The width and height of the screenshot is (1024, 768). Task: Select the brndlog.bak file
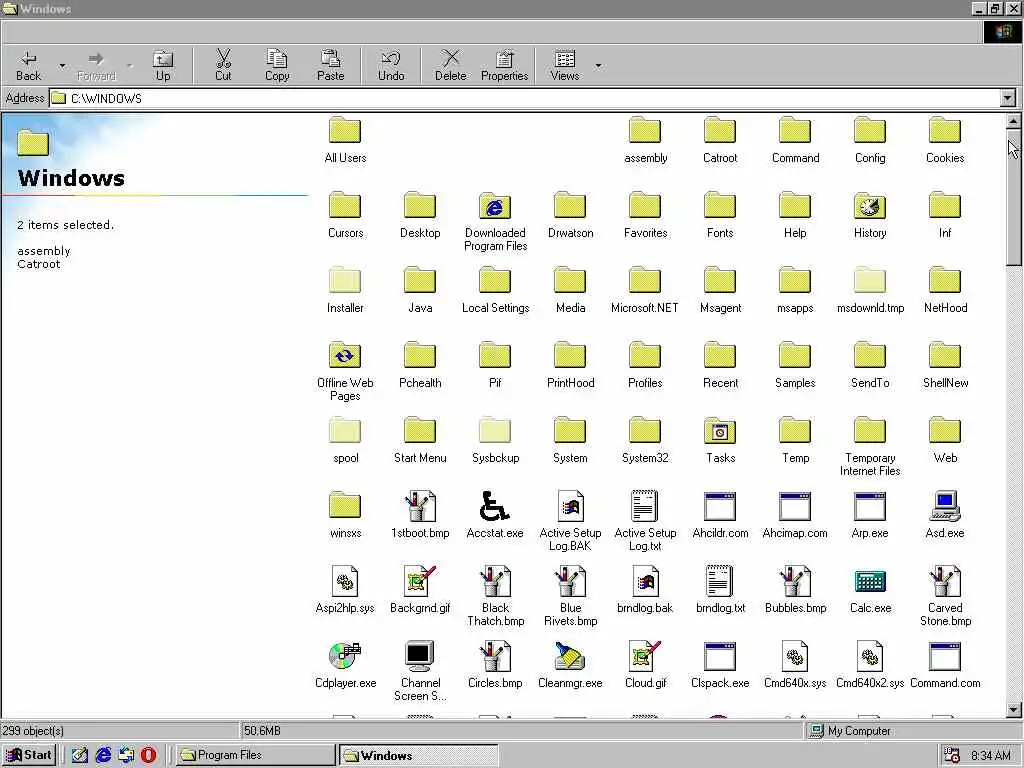(x=645, y=590)
